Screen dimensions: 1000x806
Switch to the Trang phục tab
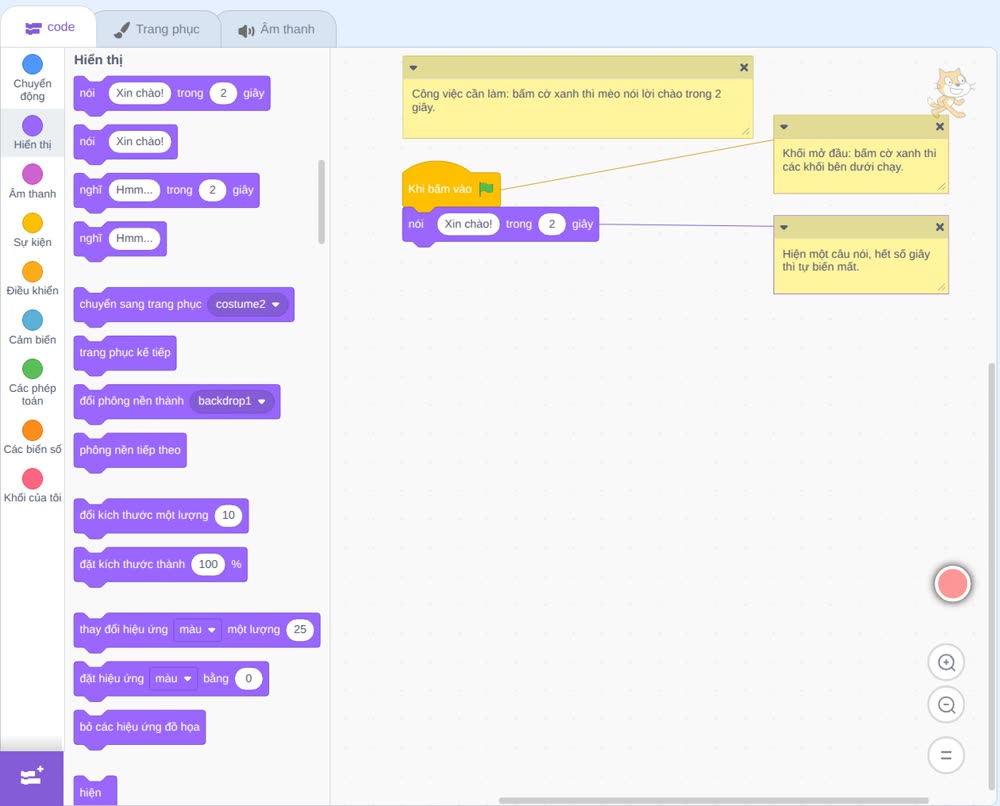click(157, 29)
